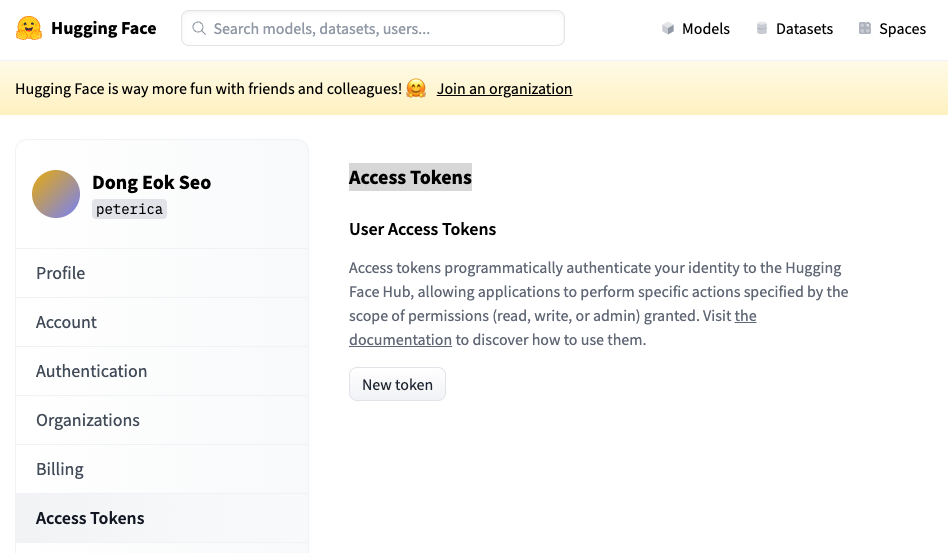Open the Spaces page

pos(892,28)
